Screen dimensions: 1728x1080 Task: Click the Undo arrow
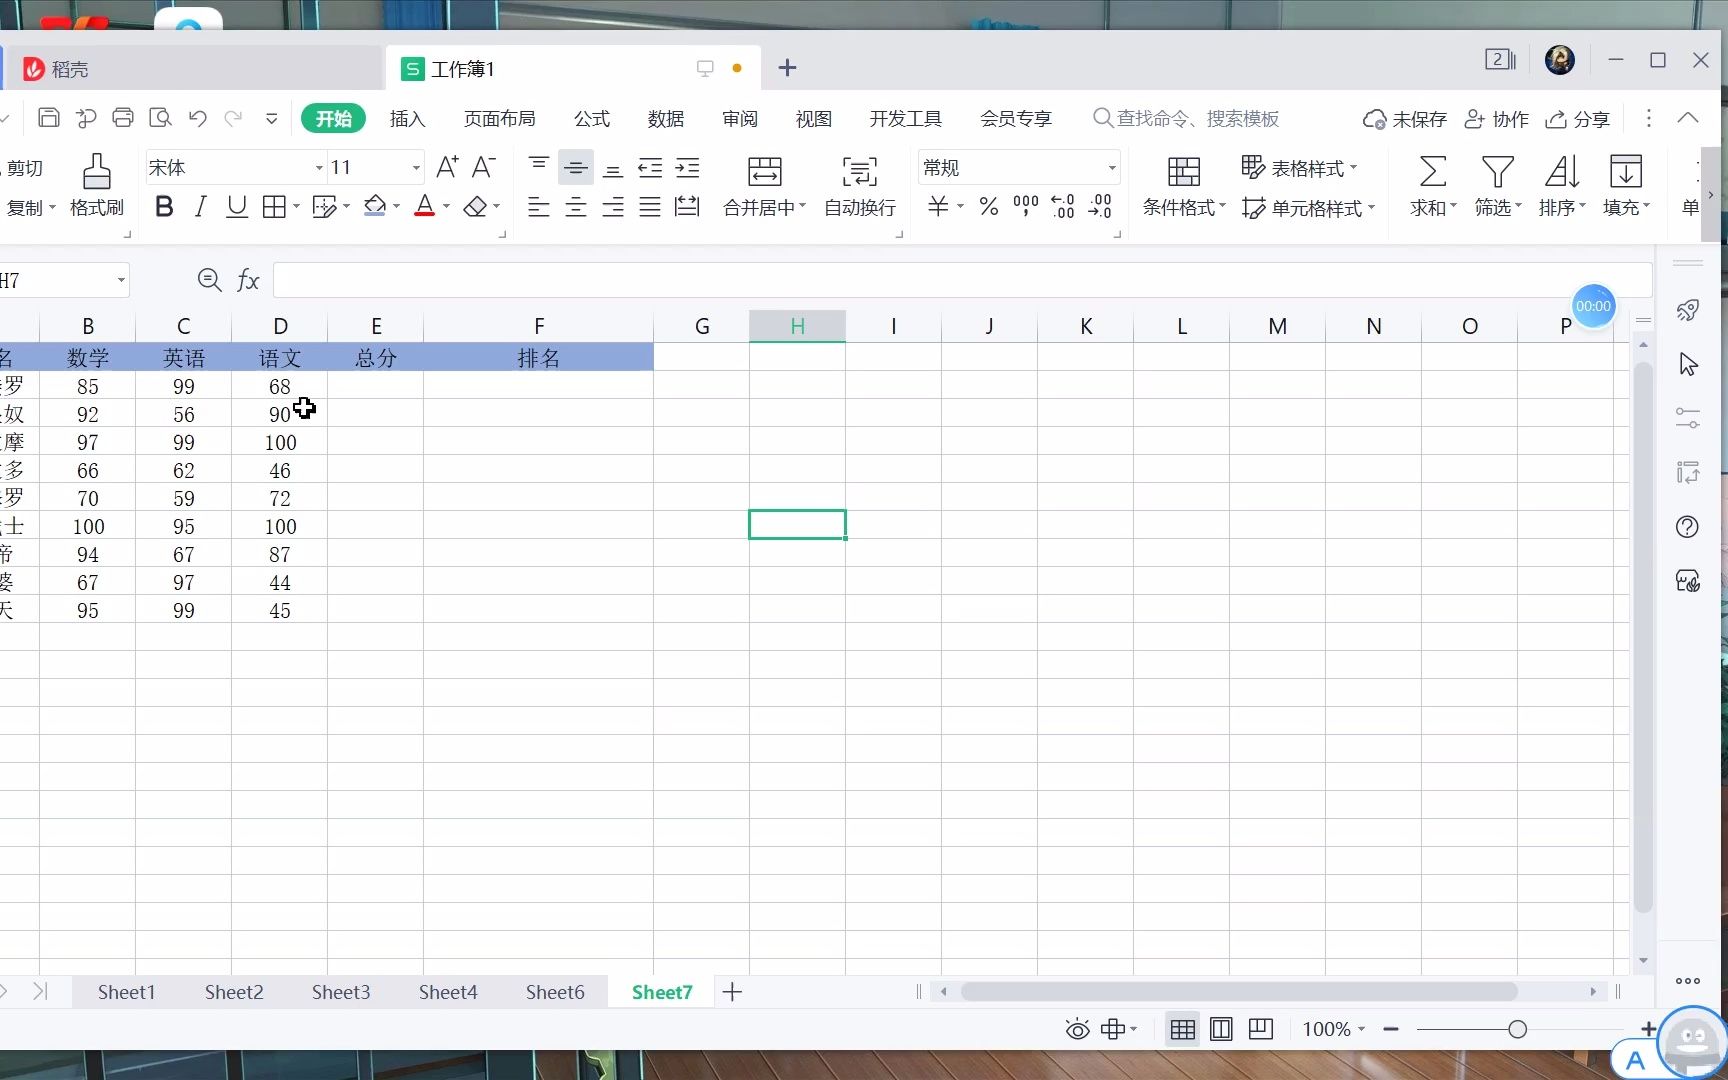coord(197,118)
